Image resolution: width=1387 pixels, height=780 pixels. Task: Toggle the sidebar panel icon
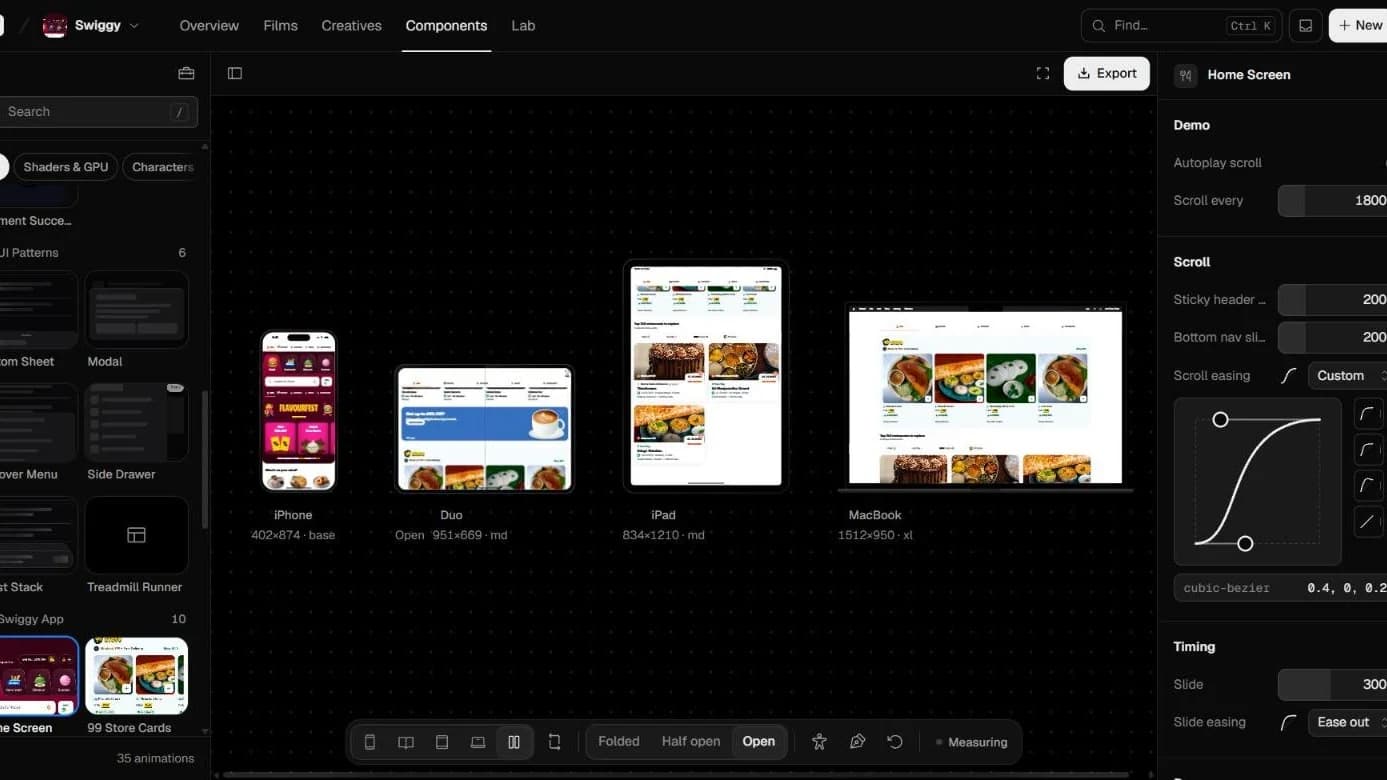[235, 73]
